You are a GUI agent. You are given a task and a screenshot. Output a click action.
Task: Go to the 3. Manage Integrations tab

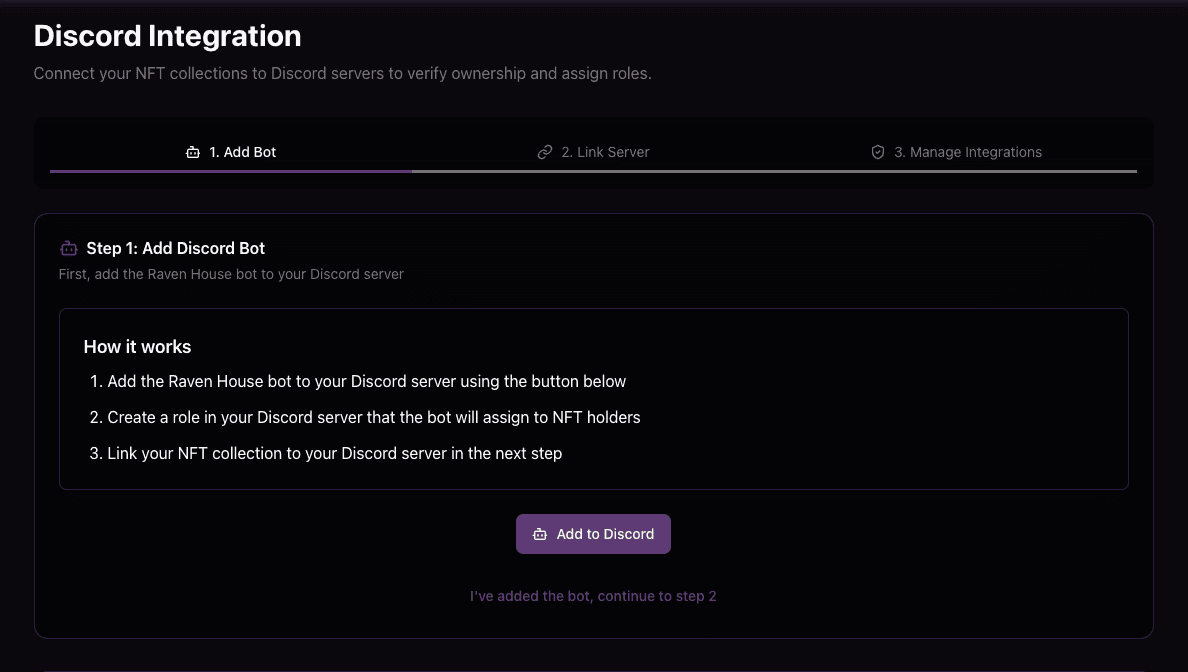[x=957, y=153]
